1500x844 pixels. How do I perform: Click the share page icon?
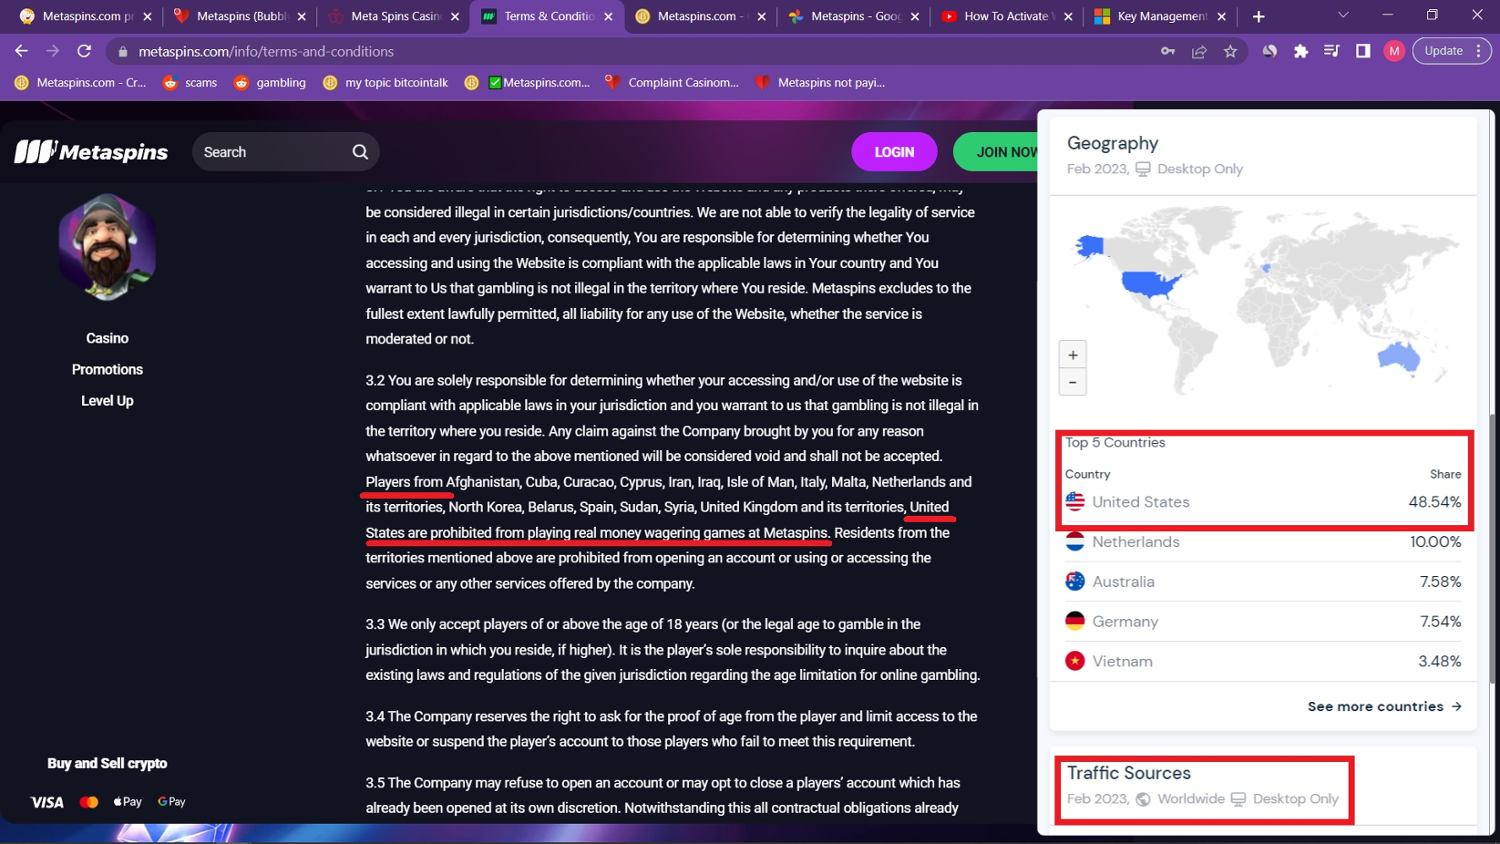1198,51
